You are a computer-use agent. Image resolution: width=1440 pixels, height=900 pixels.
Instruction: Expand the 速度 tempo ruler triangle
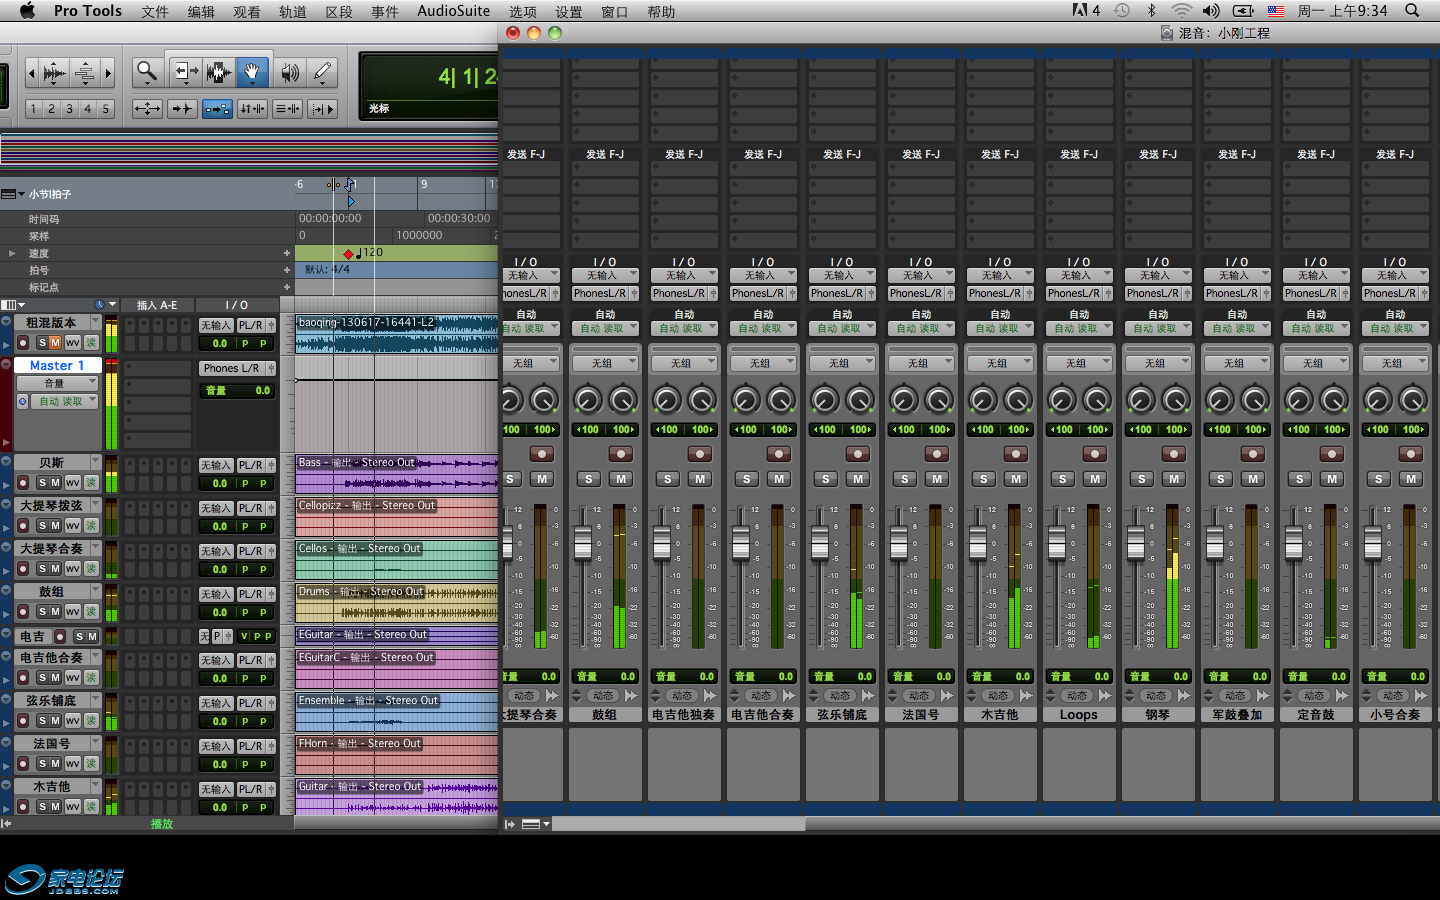coord(12,253)
